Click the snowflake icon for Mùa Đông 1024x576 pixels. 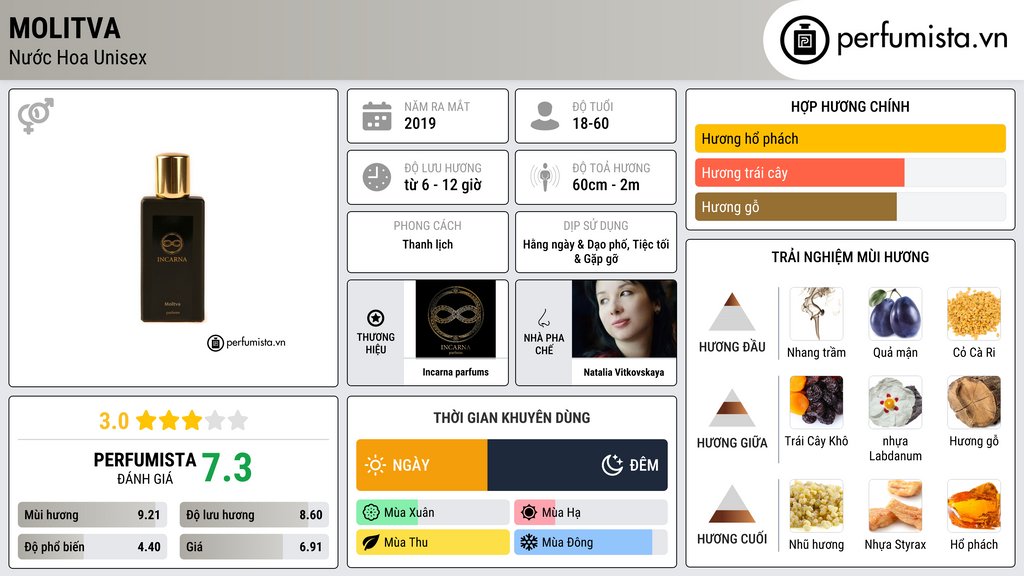point(529,542)
